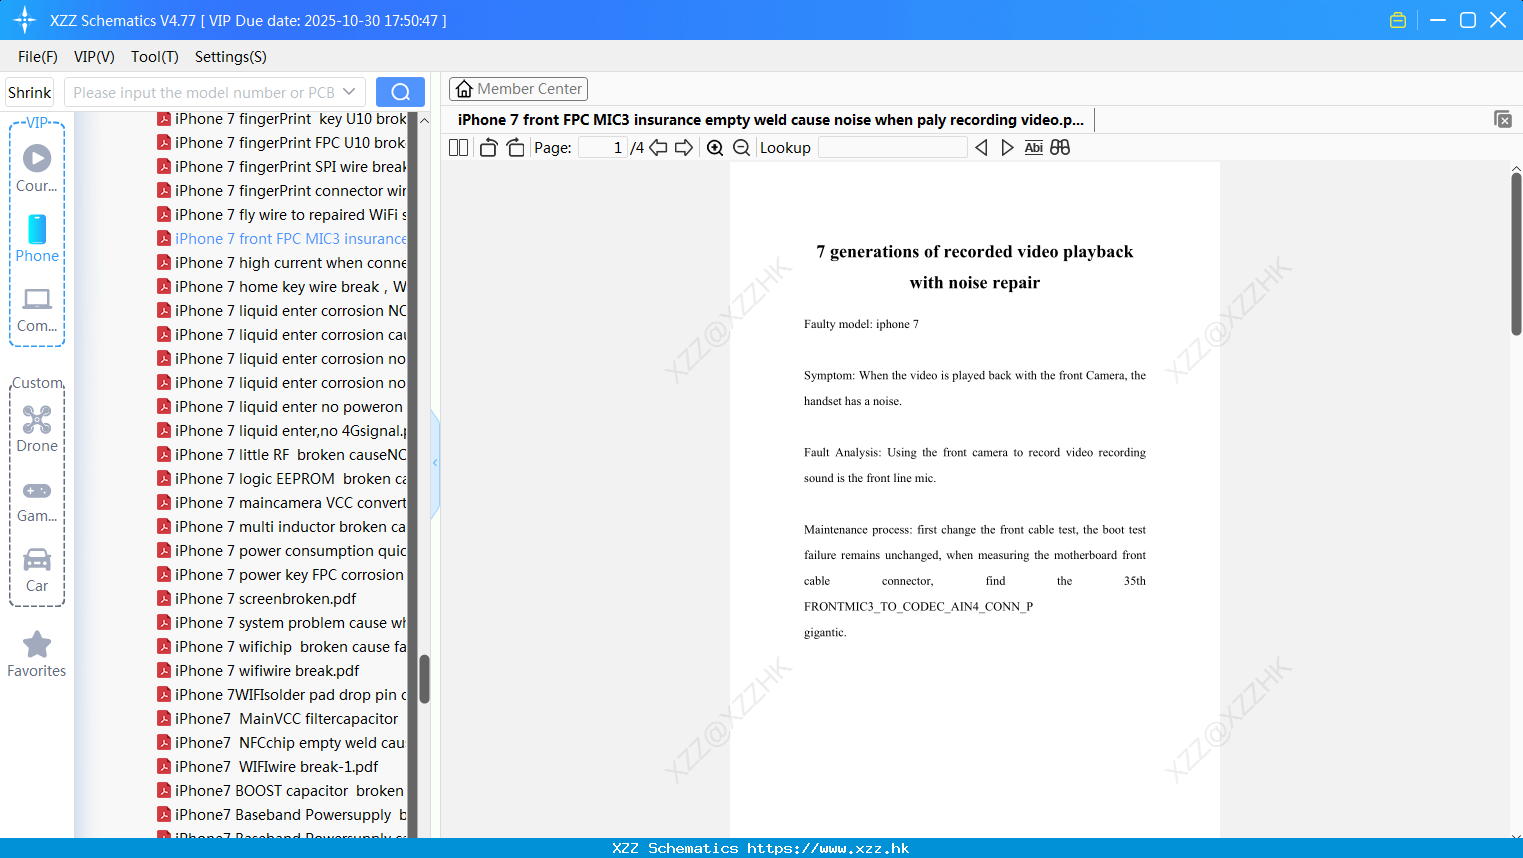Open iPhone 7 power key FPC corrosion

(281, 575)
